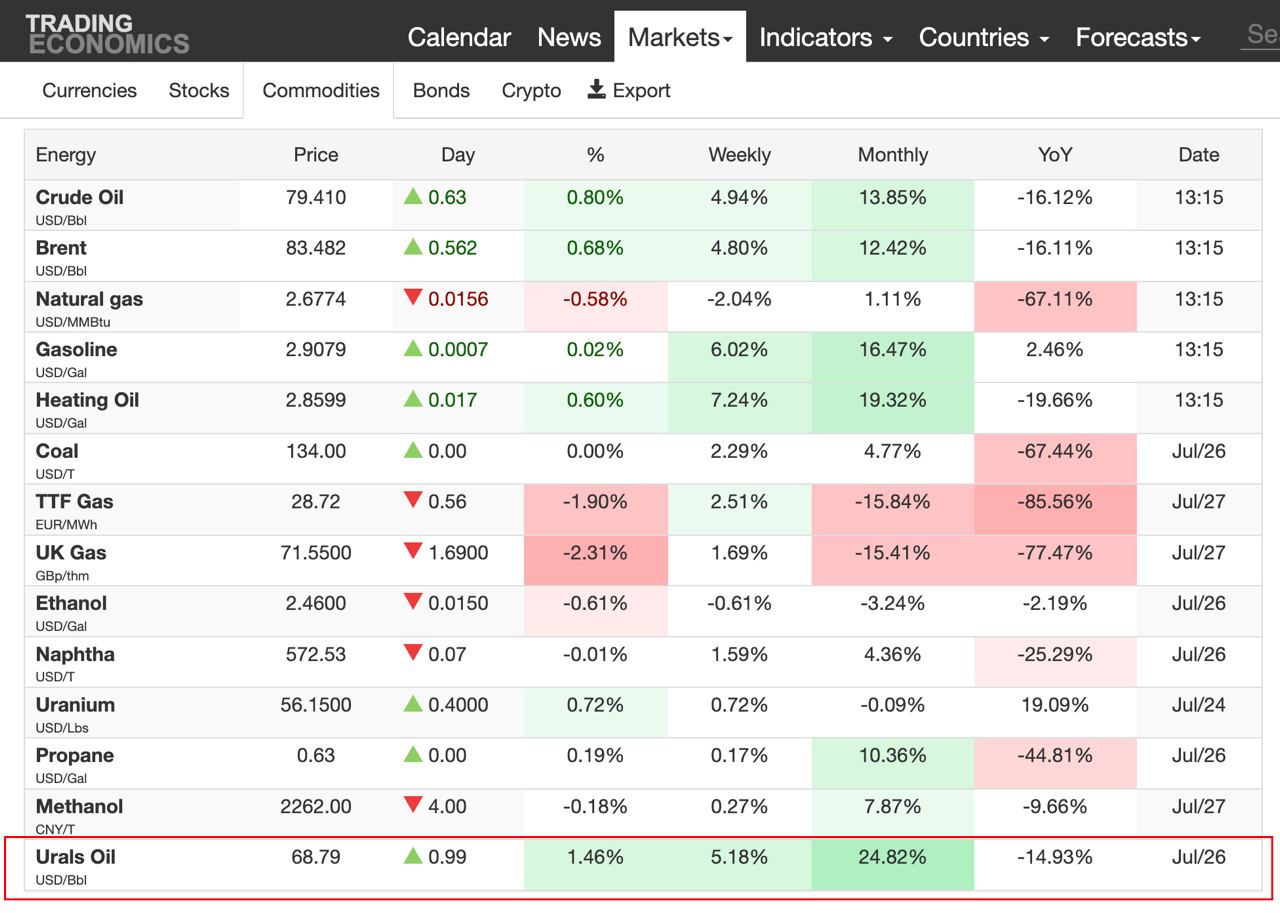The width and height of the screenshot is (1280, 913).
Task: Click the search input field
Action: click(1260, 35)
